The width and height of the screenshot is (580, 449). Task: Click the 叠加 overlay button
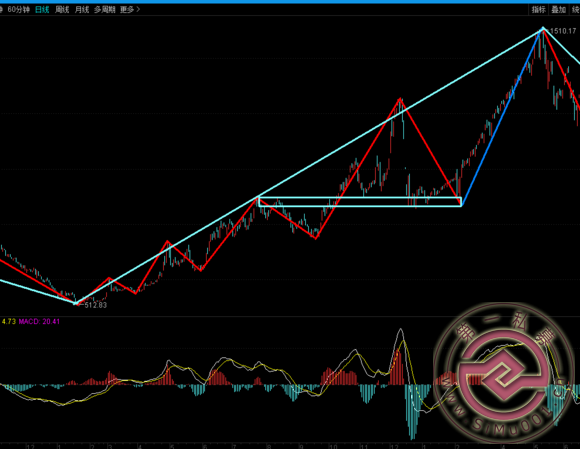[559, 10]
